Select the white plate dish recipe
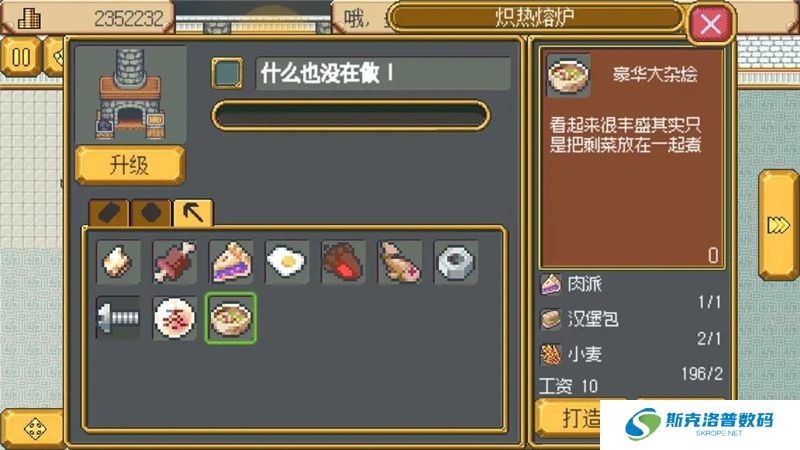 tap(174, 318)
